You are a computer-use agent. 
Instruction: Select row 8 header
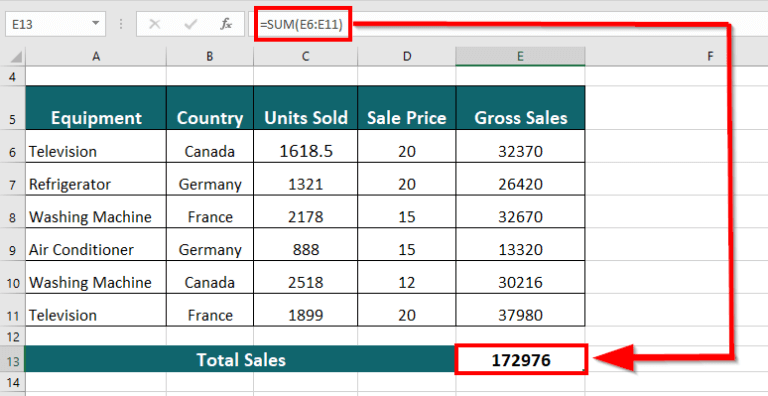pyautogui.click(x=12, y=212)
